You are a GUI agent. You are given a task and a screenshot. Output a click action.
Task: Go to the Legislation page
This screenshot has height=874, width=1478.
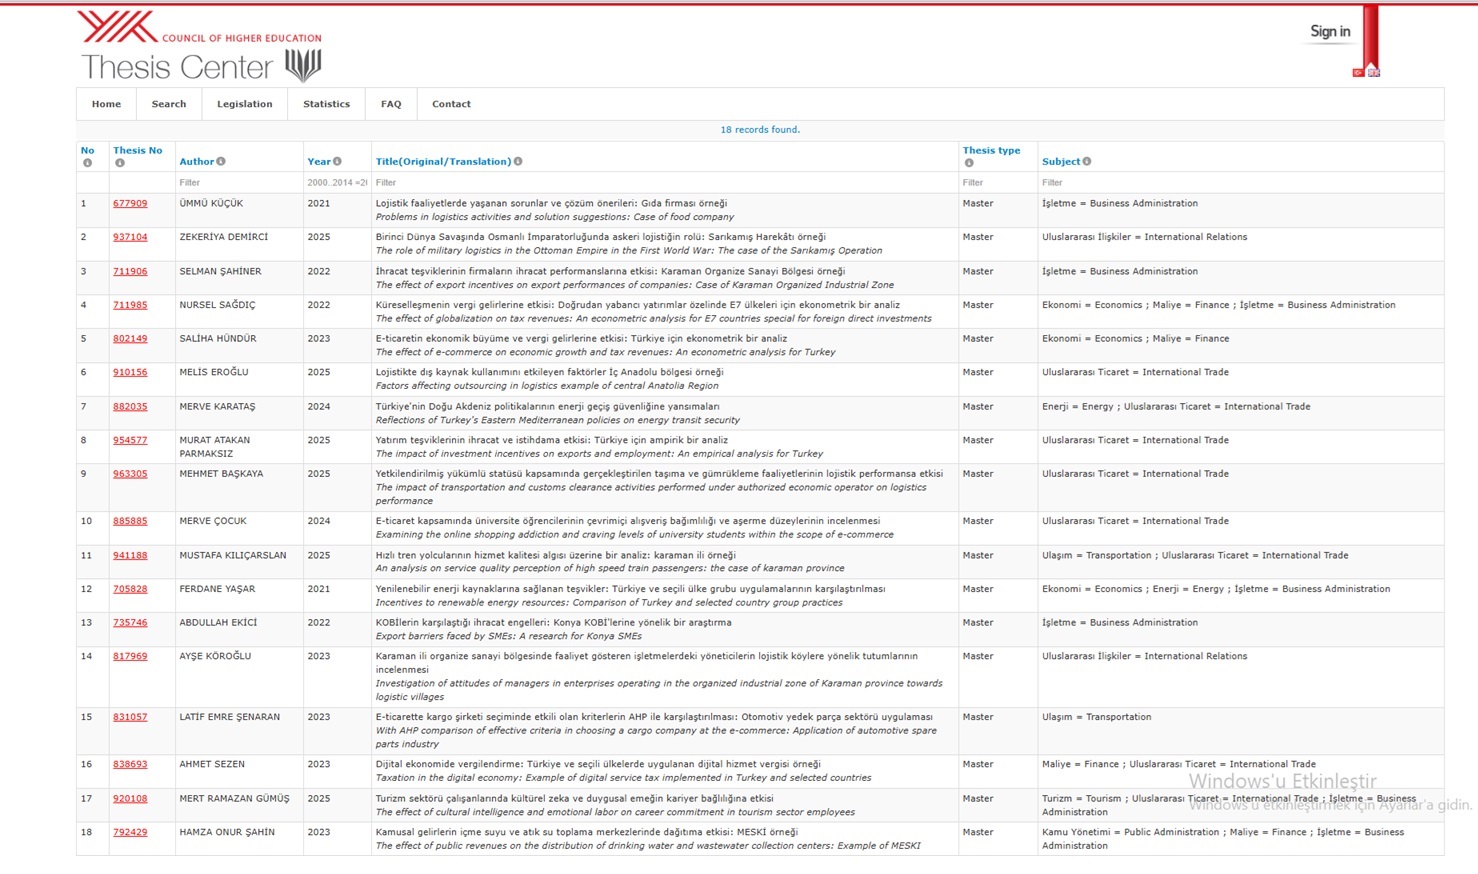click(244, 104)
